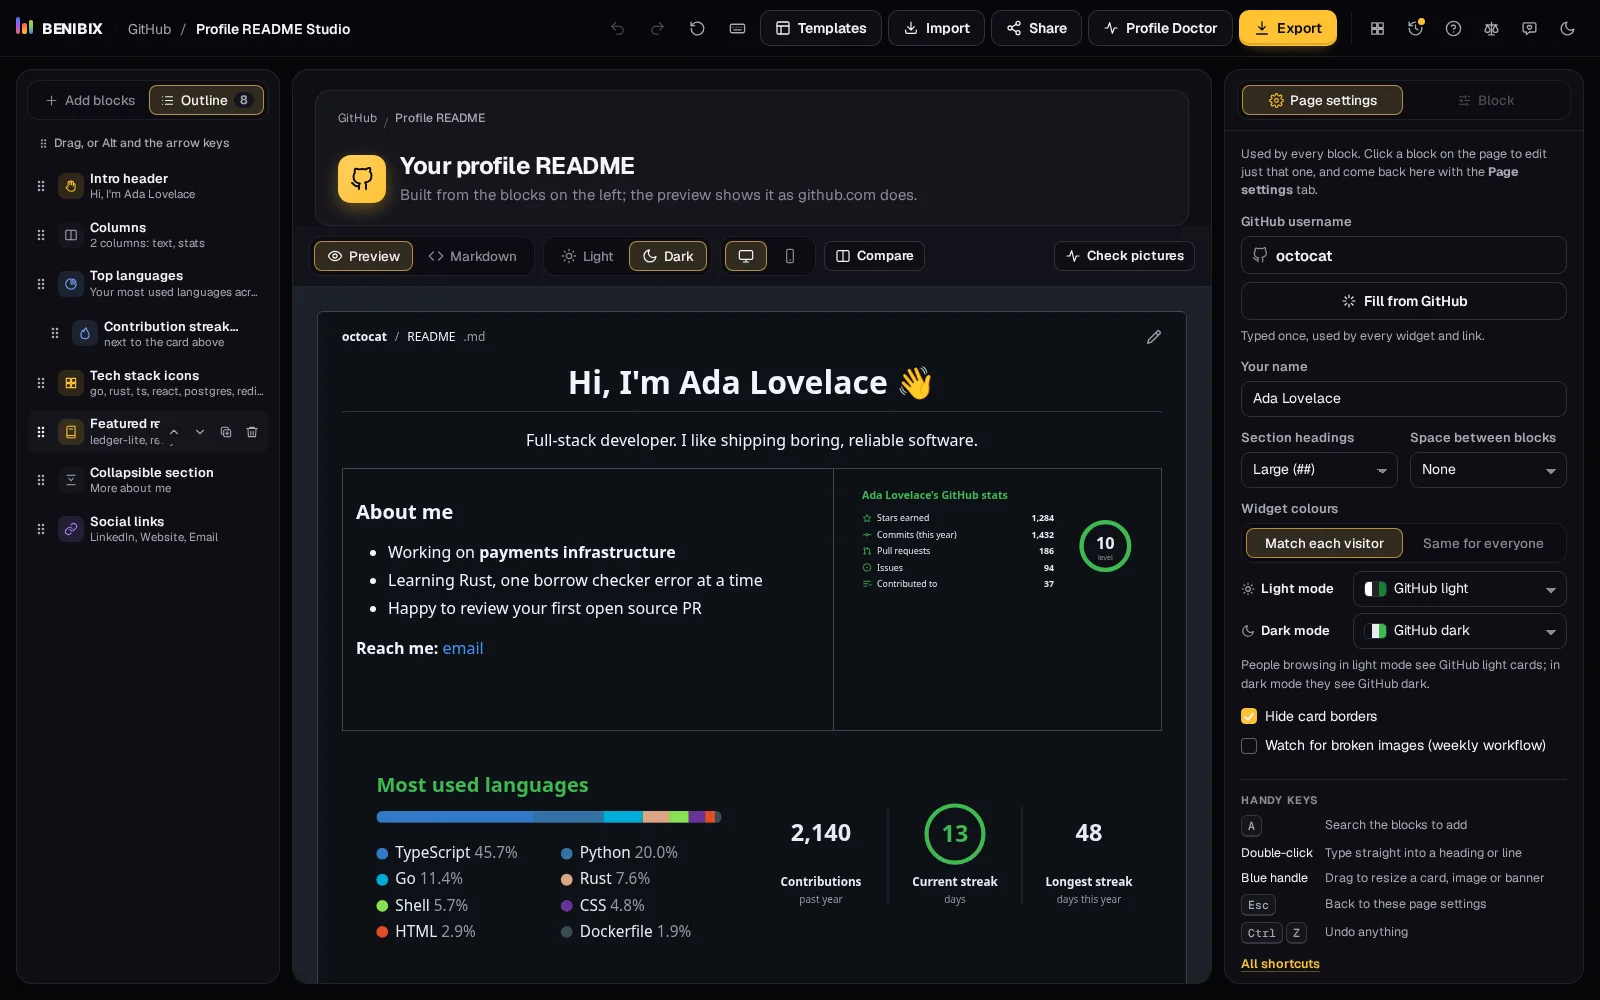Toggle app theme with the moon icon

(x=1567, y=29)
